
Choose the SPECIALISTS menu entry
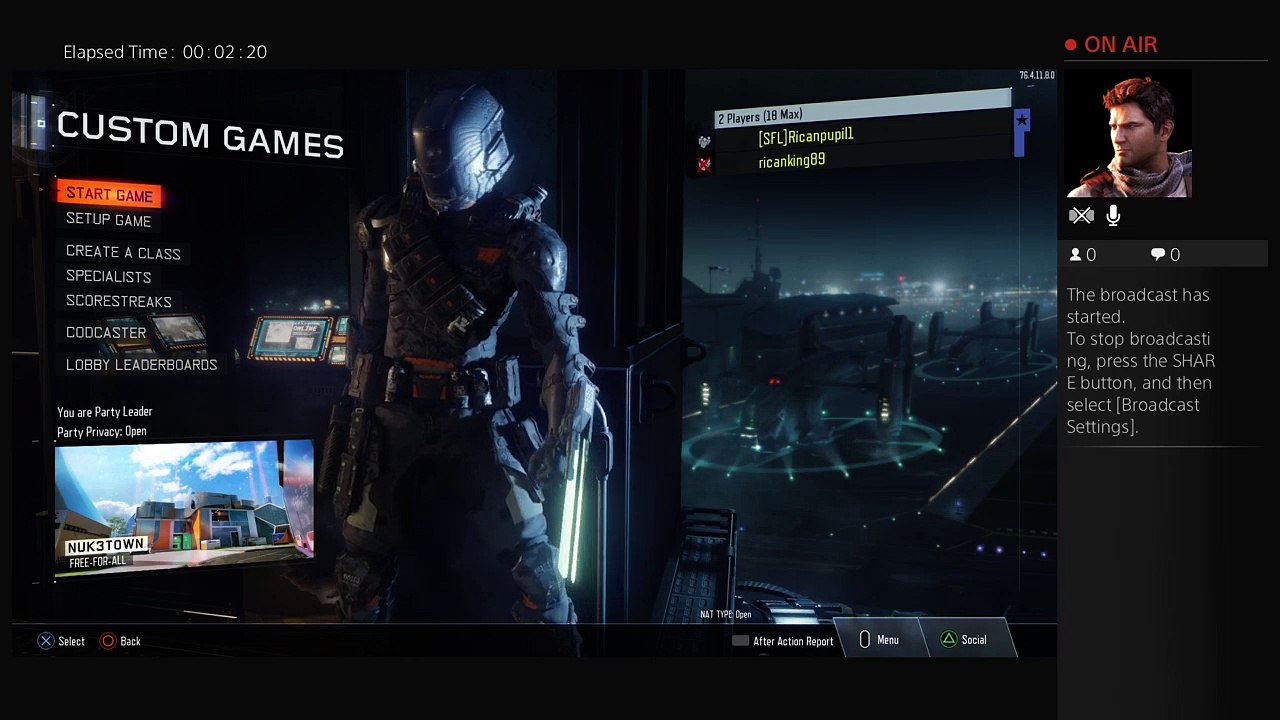[108, 277]
